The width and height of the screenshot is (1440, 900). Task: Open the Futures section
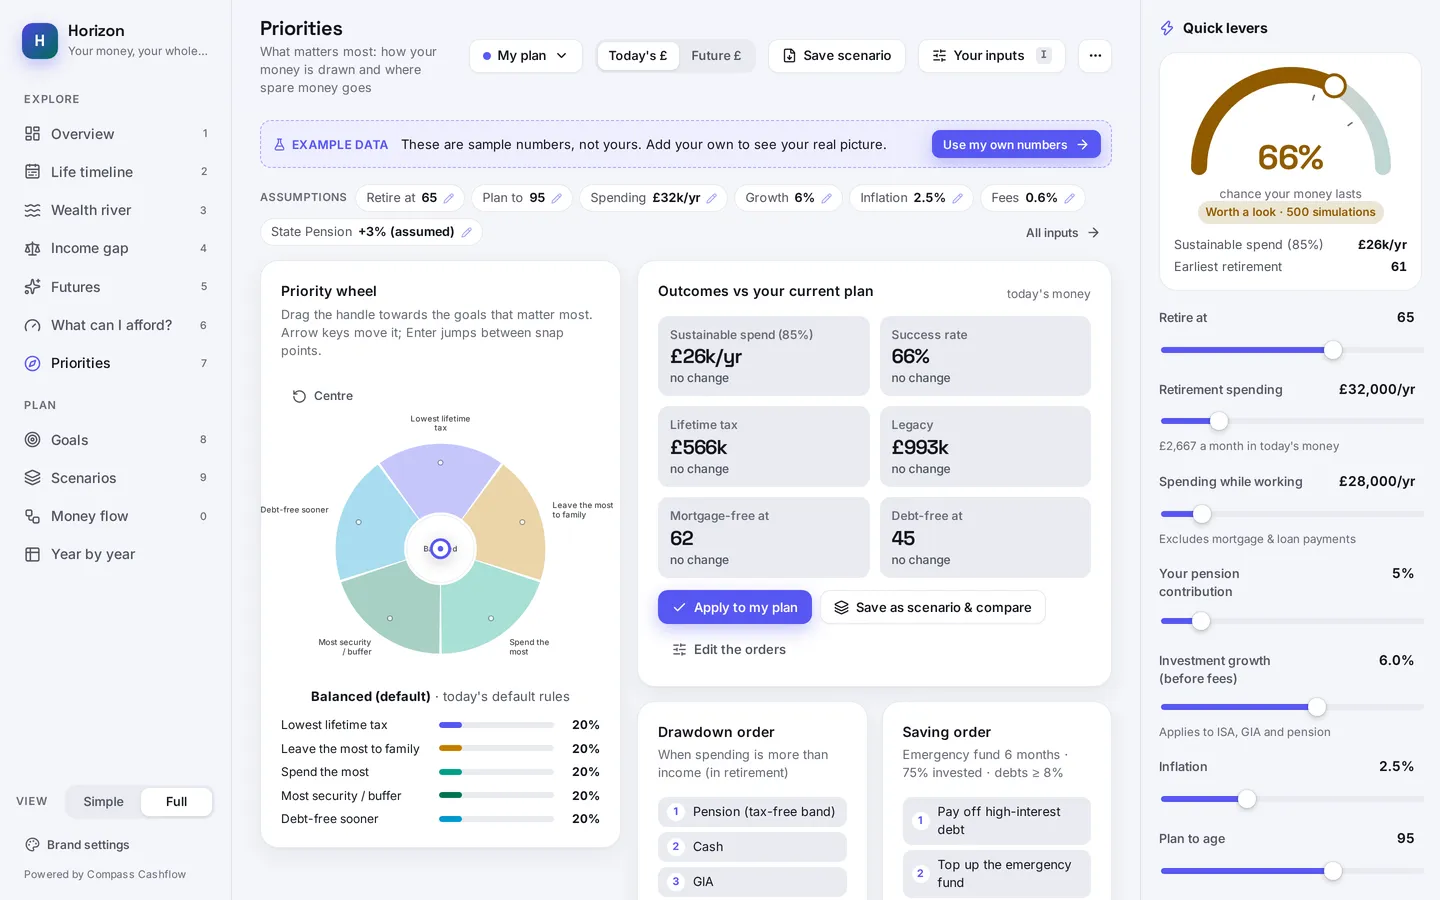(116, 287)
